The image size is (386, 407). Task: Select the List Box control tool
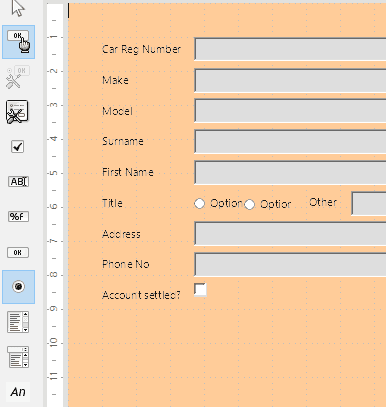pos(18,322)
